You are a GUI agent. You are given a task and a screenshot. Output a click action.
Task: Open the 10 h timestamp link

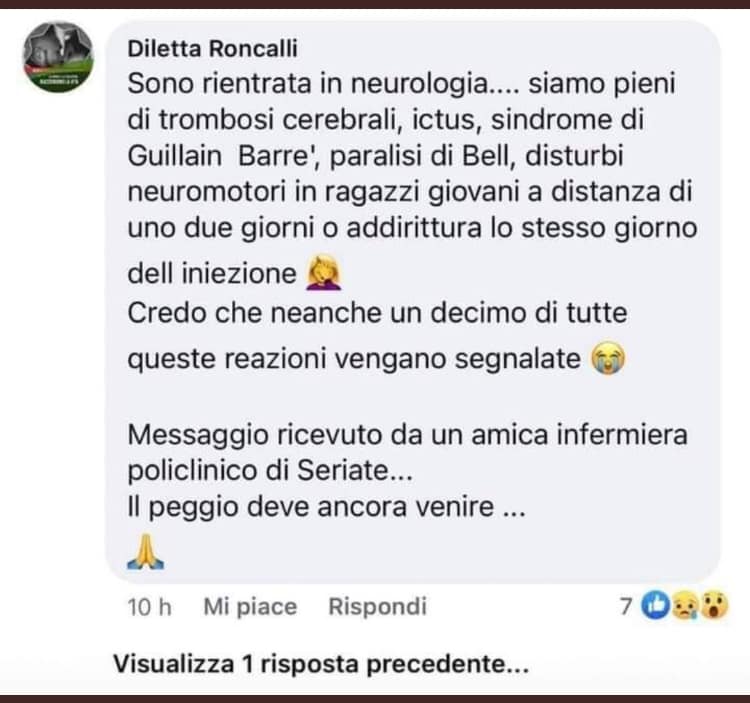click(149, 607)
